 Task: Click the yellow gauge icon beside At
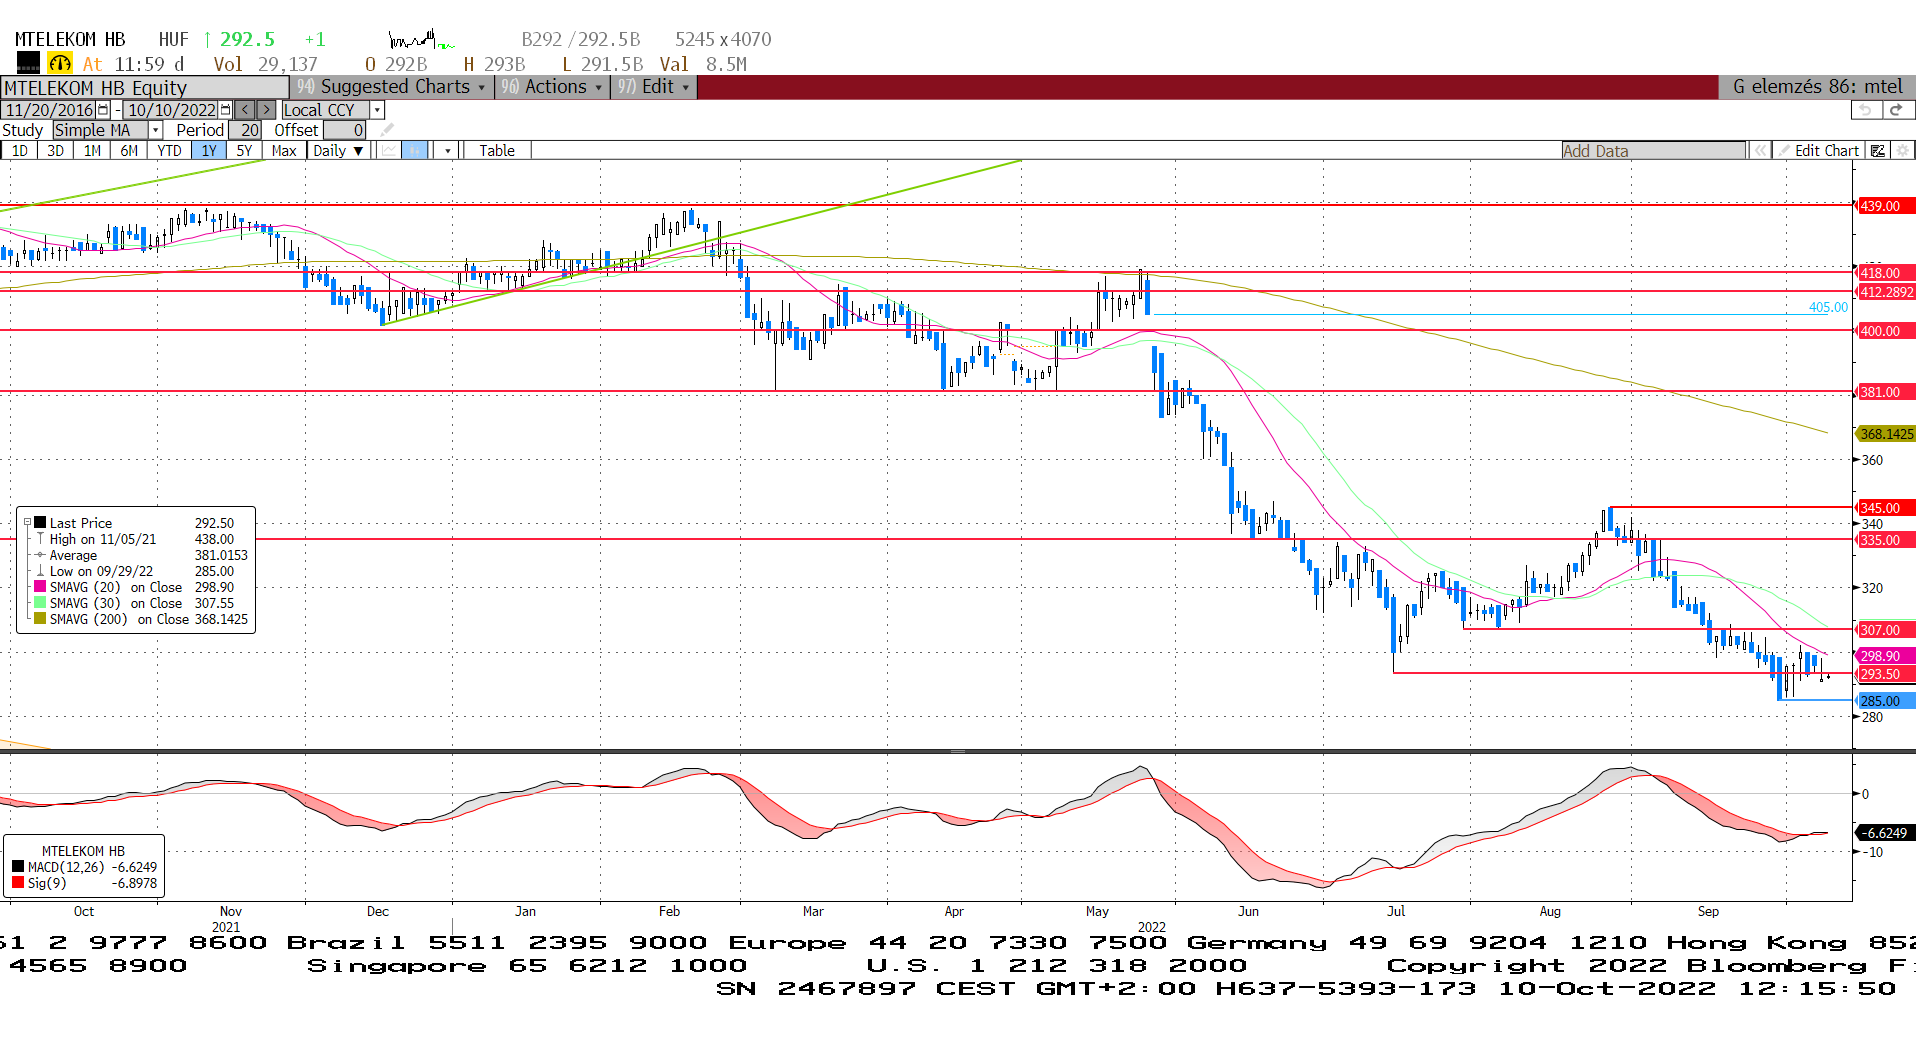coord(60,63)
